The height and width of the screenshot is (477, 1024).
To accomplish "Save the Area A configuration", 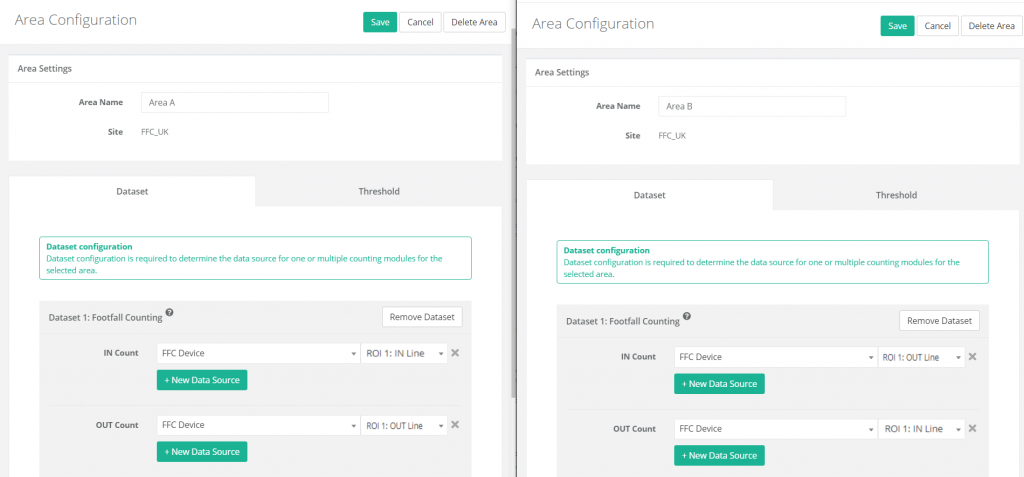I will tap(380, 22).
